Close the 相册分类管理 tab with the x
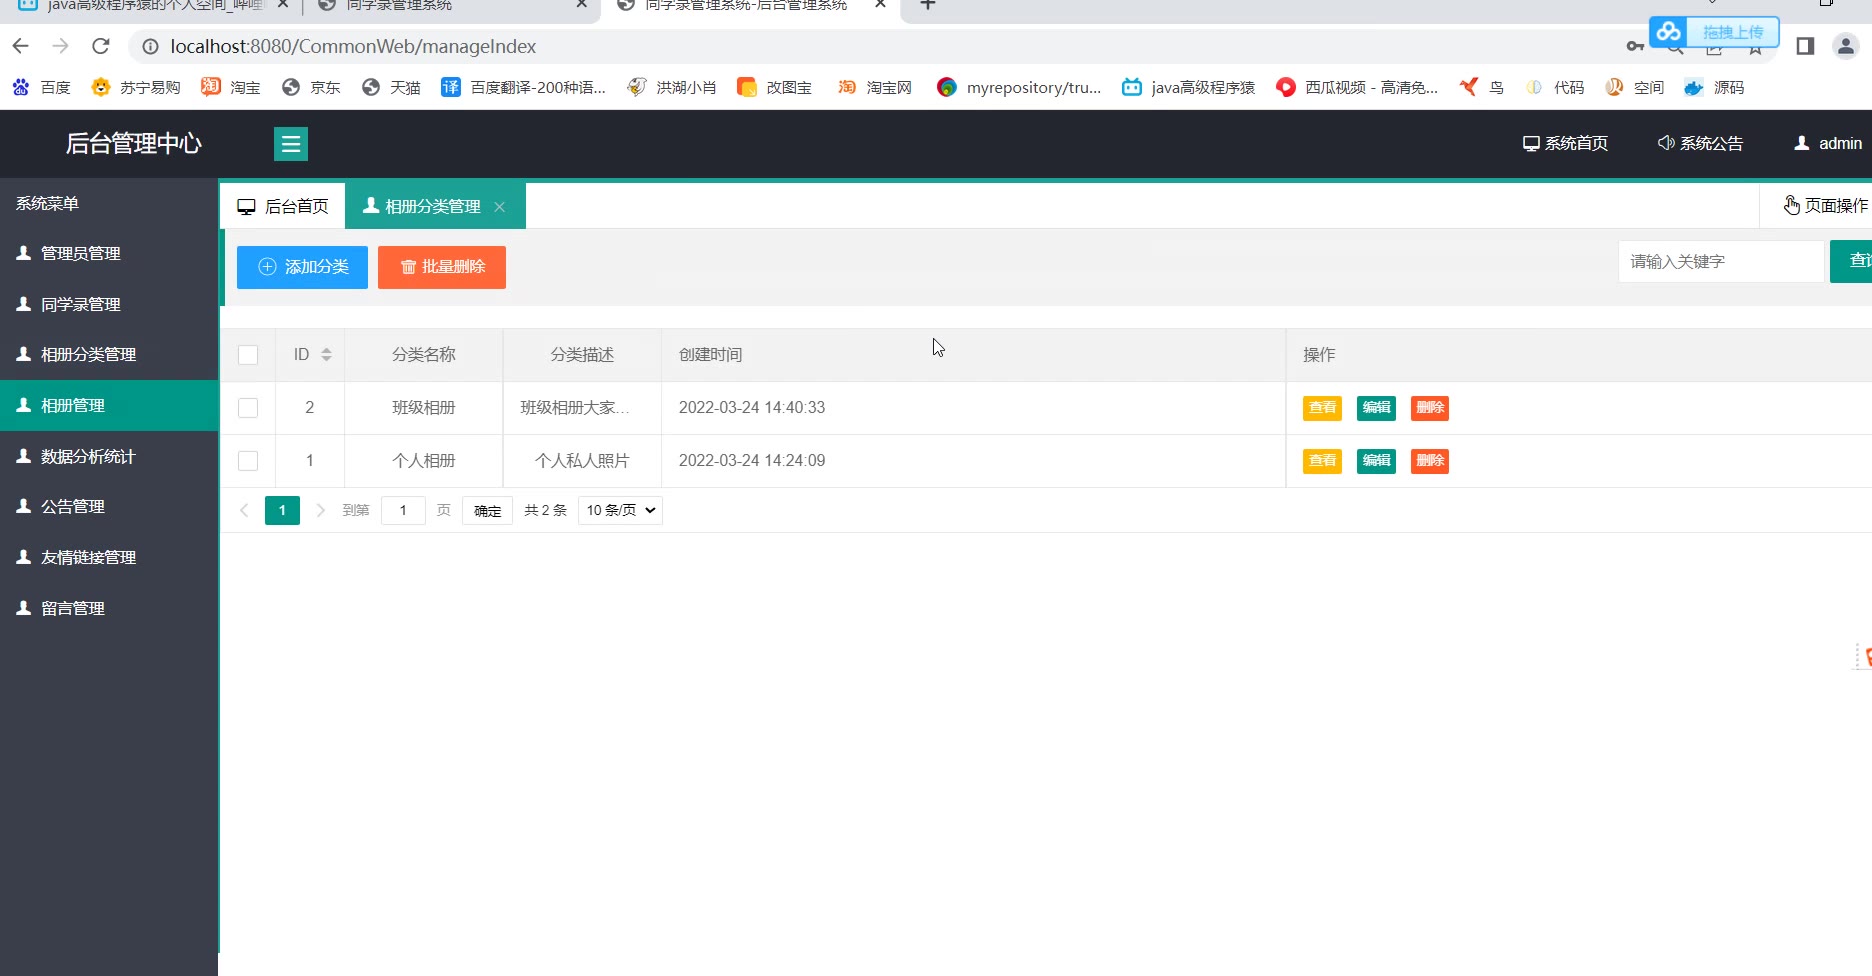 [x=499, y=207]
